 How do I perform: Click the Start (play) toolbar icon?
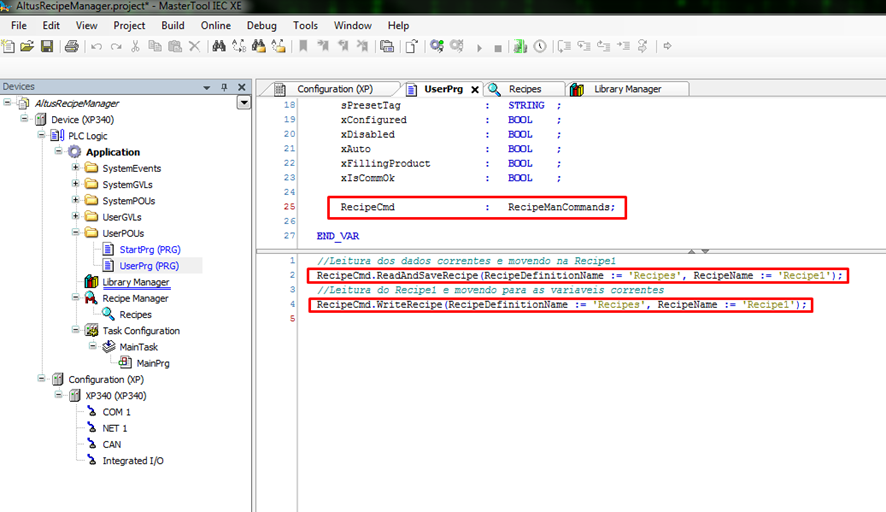click(479, 47)
